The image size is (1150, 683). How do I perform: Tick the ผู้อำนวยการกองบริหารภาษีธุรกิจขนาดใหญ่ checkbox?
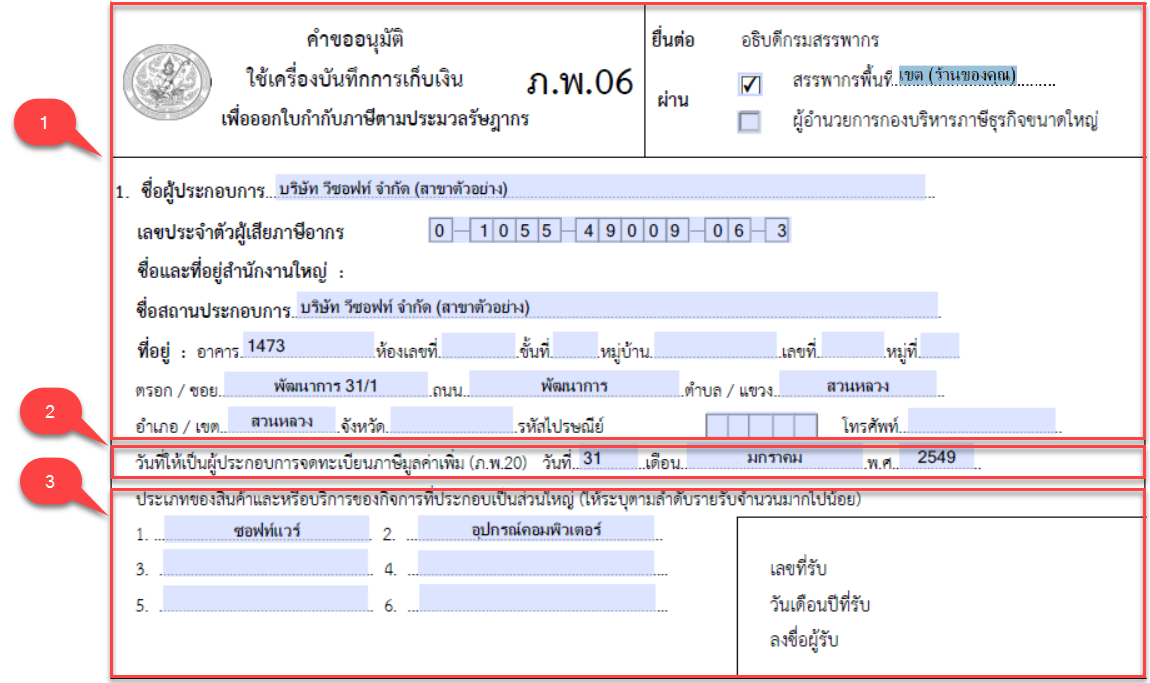coord(749,122)
